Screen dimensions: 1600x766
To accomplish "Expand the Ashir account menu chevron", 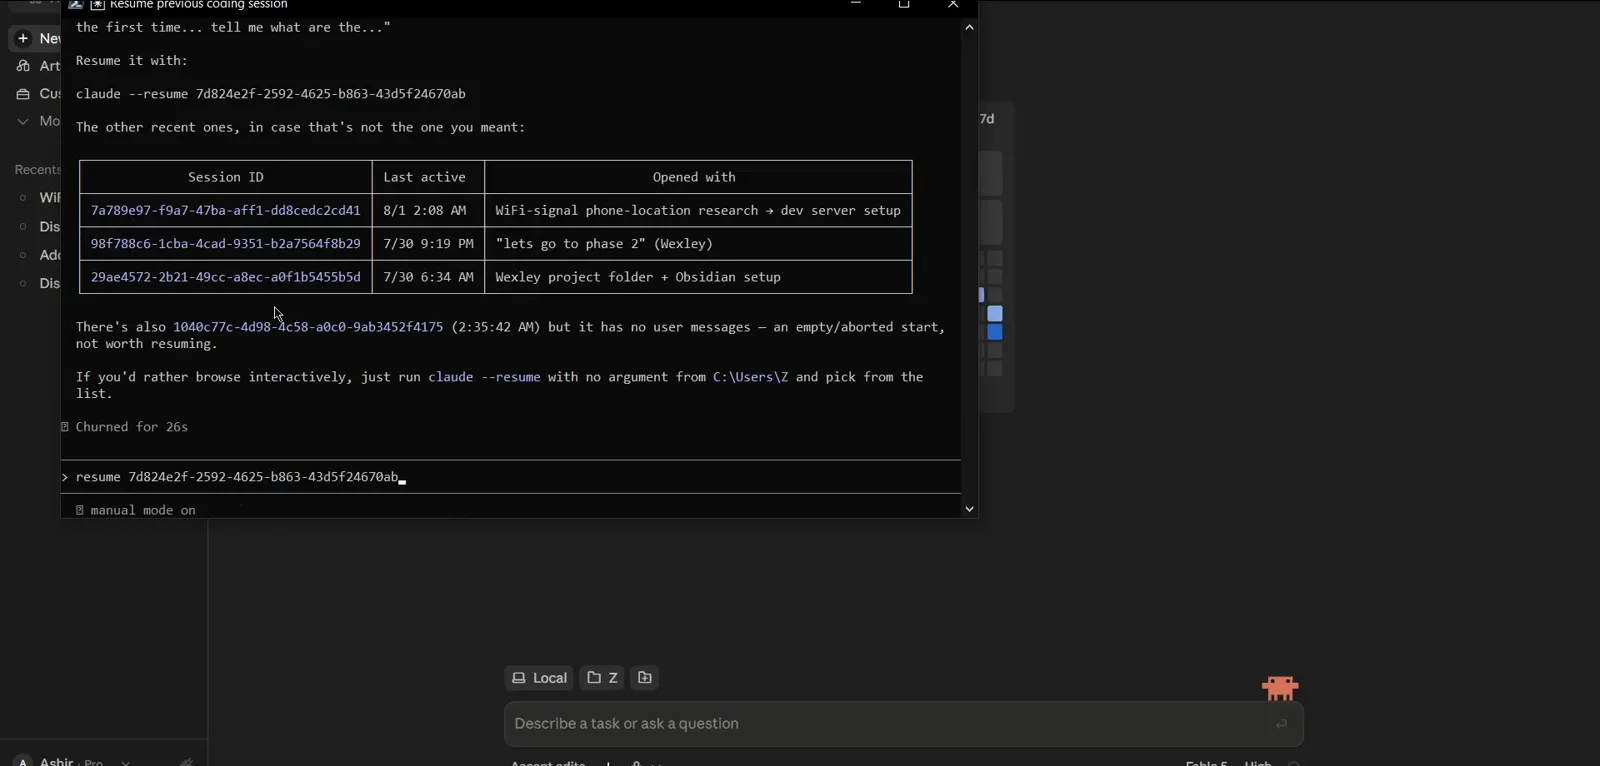I will (x=125, y=762).
